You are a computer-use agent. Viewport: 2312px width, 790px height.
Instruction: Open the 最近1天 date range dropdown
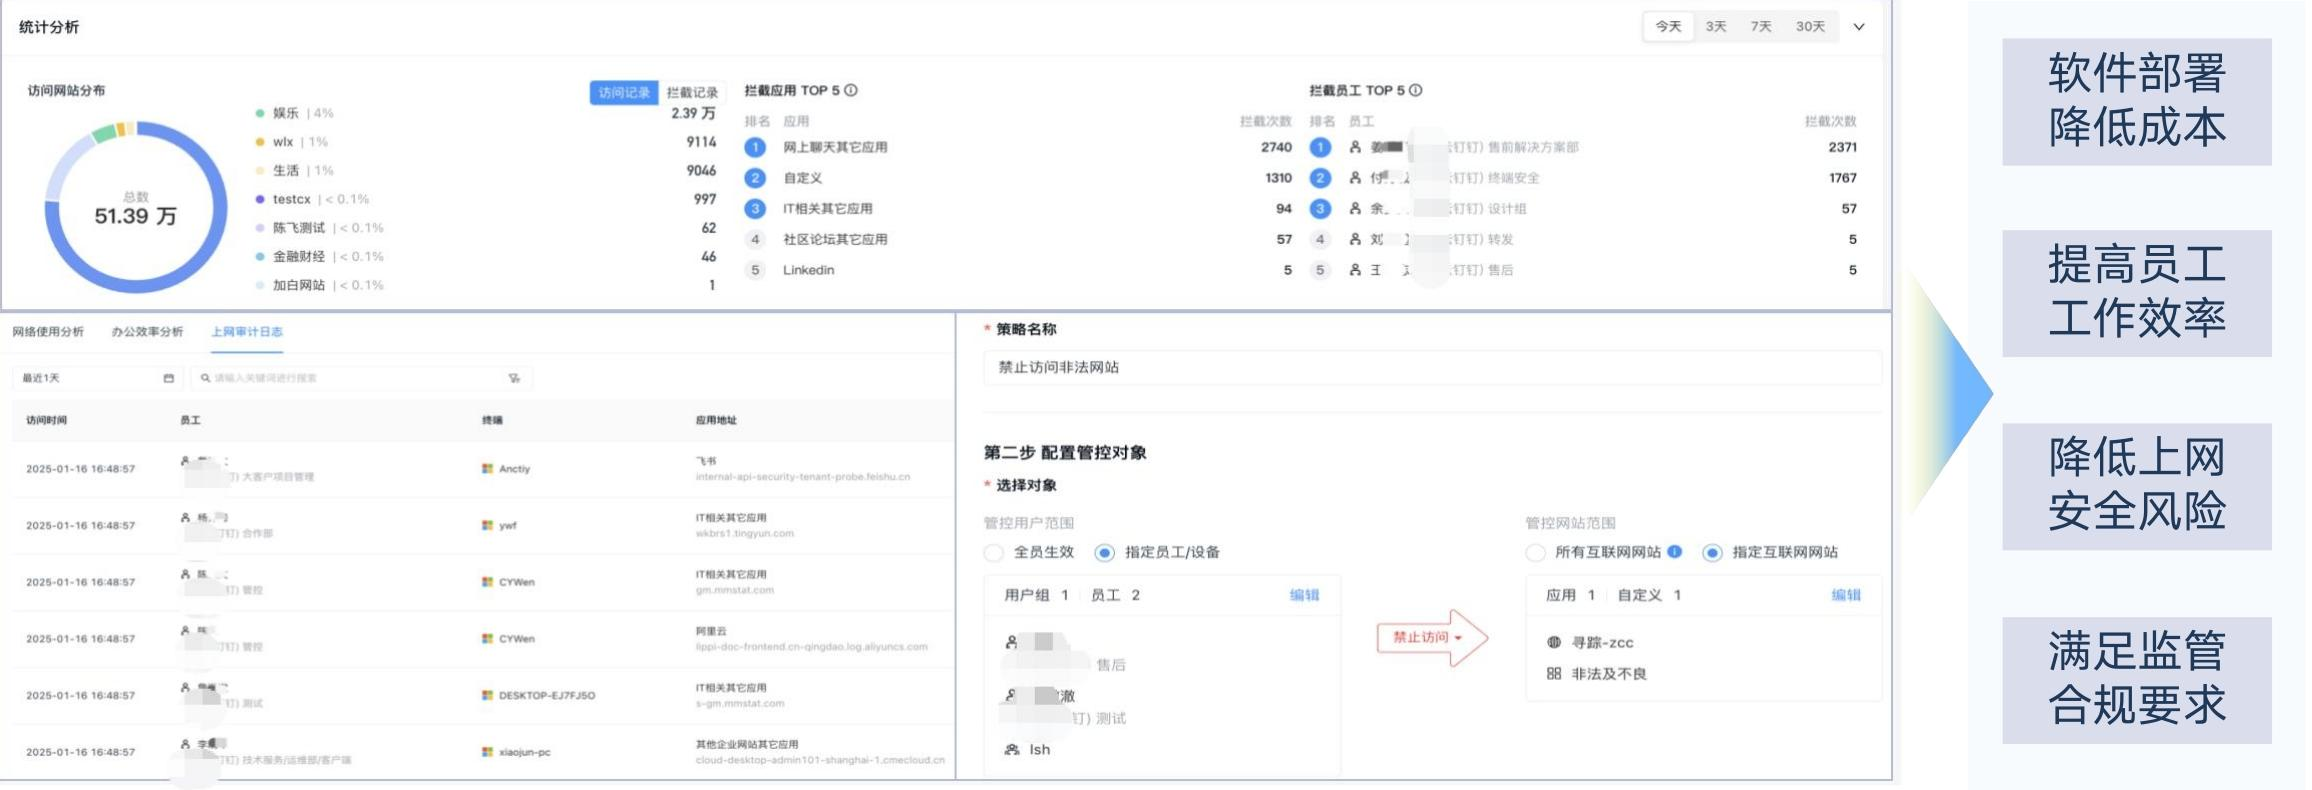pyautogui.click(x=97, y=378)
